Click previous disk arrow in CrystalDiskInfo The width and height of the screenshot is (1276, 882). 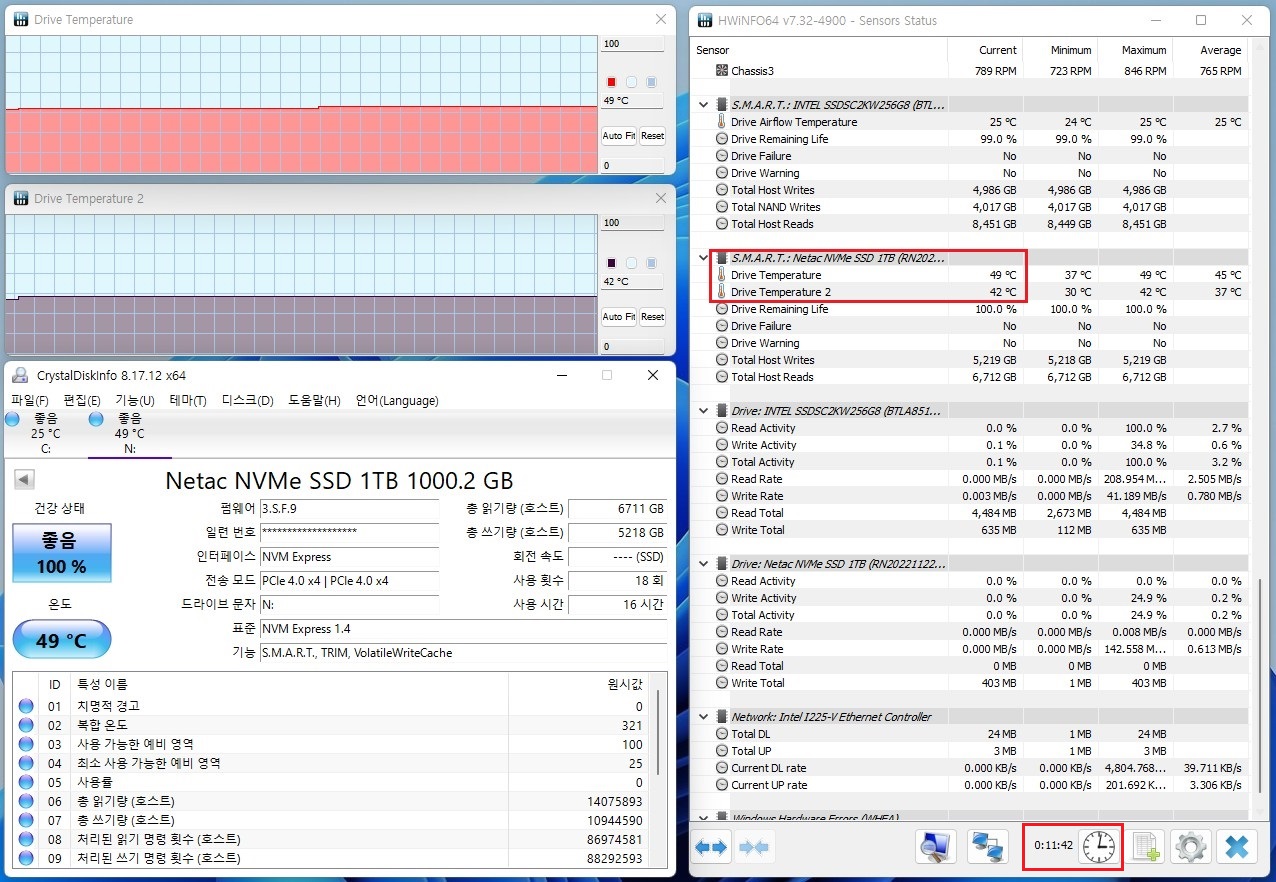(23, 480)
